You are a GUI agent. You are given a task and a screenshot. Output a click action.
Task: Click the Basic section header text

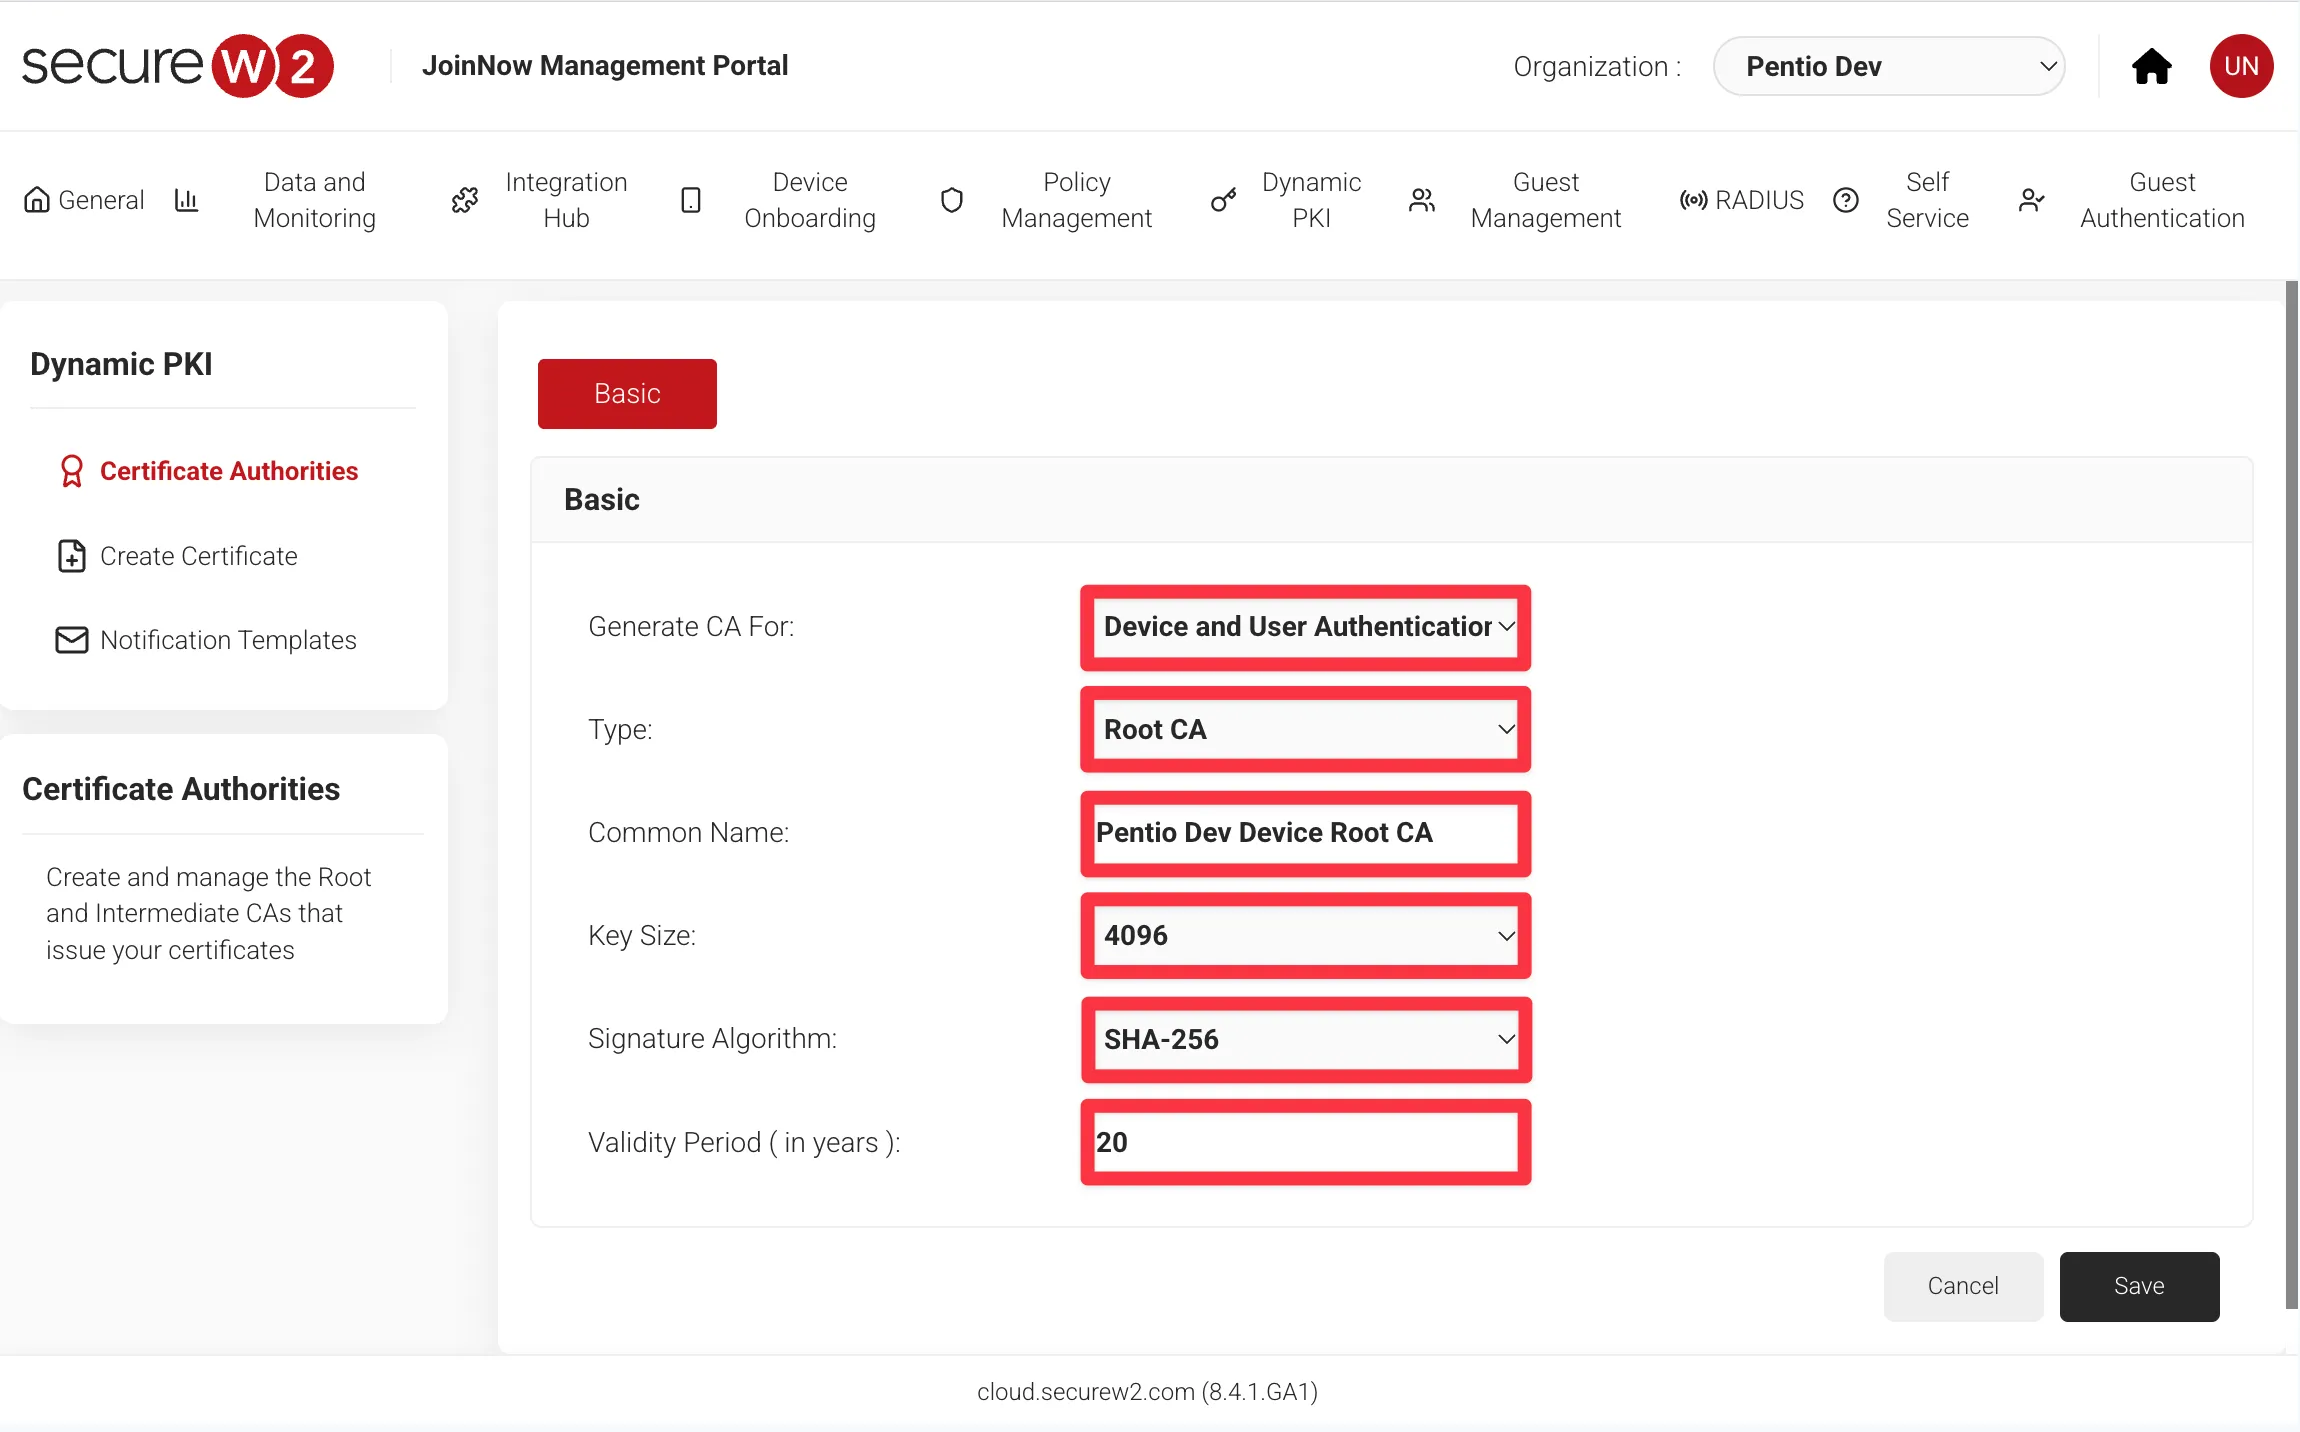[602, 500]
